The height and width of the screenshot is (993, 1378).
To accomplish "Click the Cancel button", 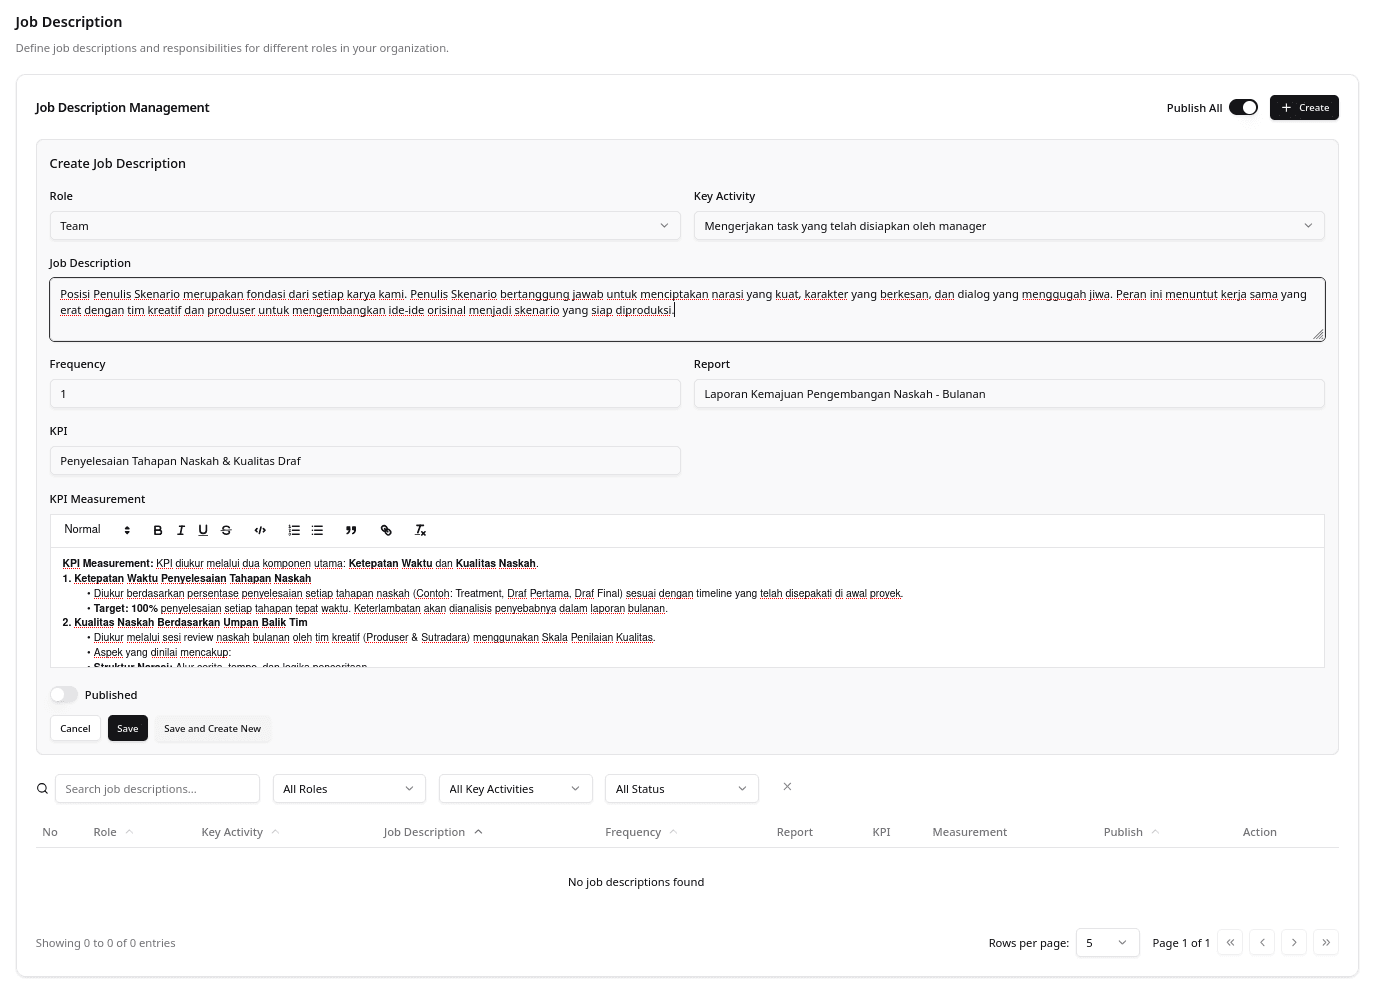I will [x=75, y=729].
